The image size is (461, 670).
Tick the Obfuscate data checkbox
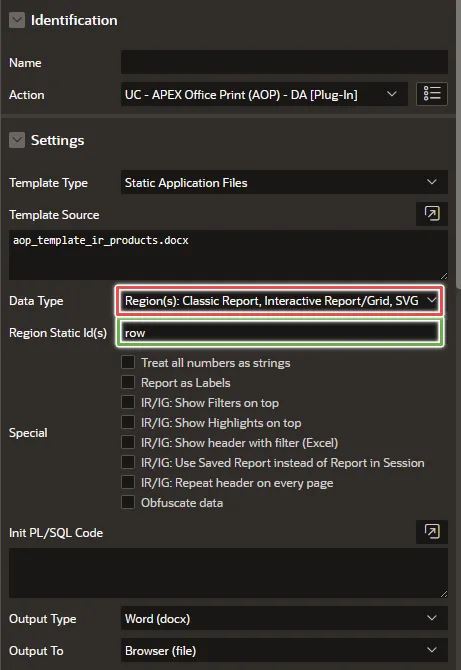[x=128, y=503]
